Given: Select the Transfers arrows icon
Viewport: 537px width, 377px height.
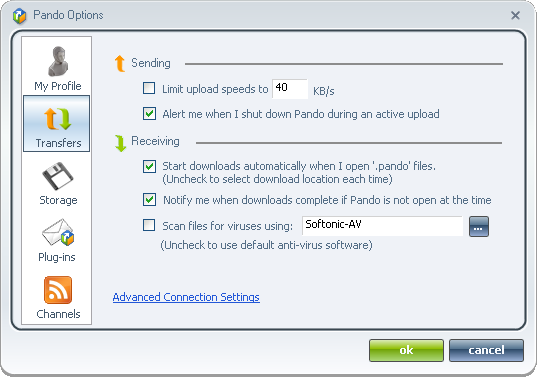Looking at the screenshot, I should click(57, 119).
